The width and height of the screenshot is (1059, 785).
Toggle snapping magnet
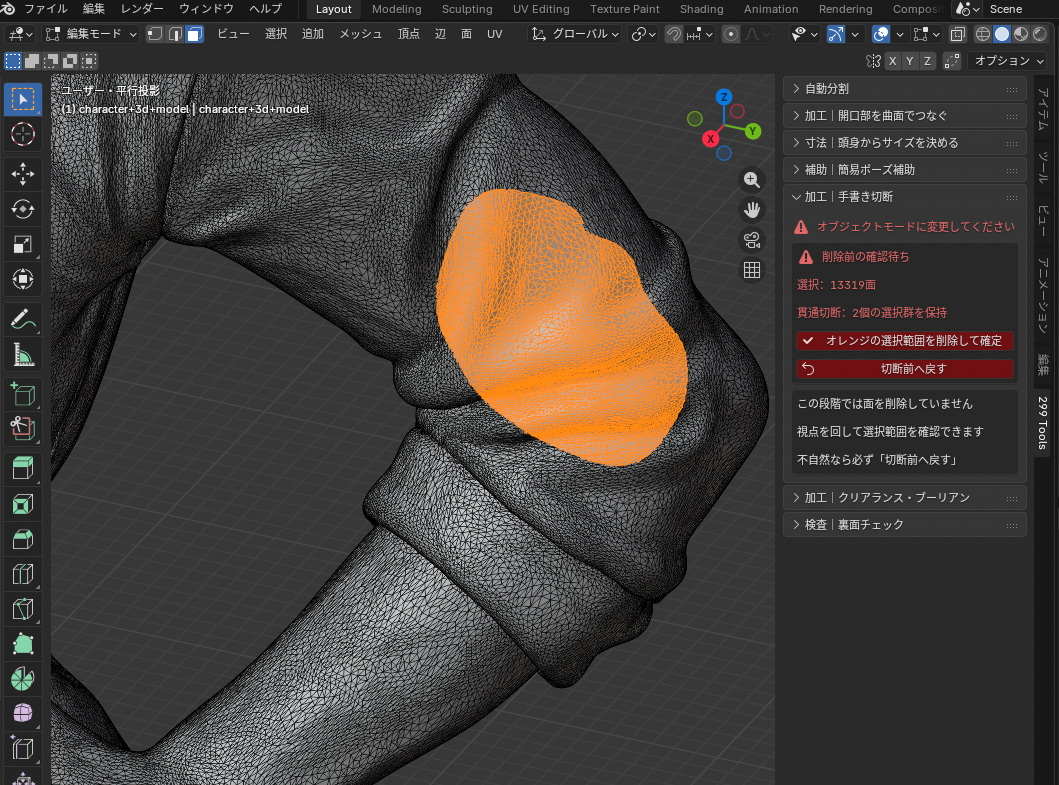pyautogui.click(x=673, y=34)
